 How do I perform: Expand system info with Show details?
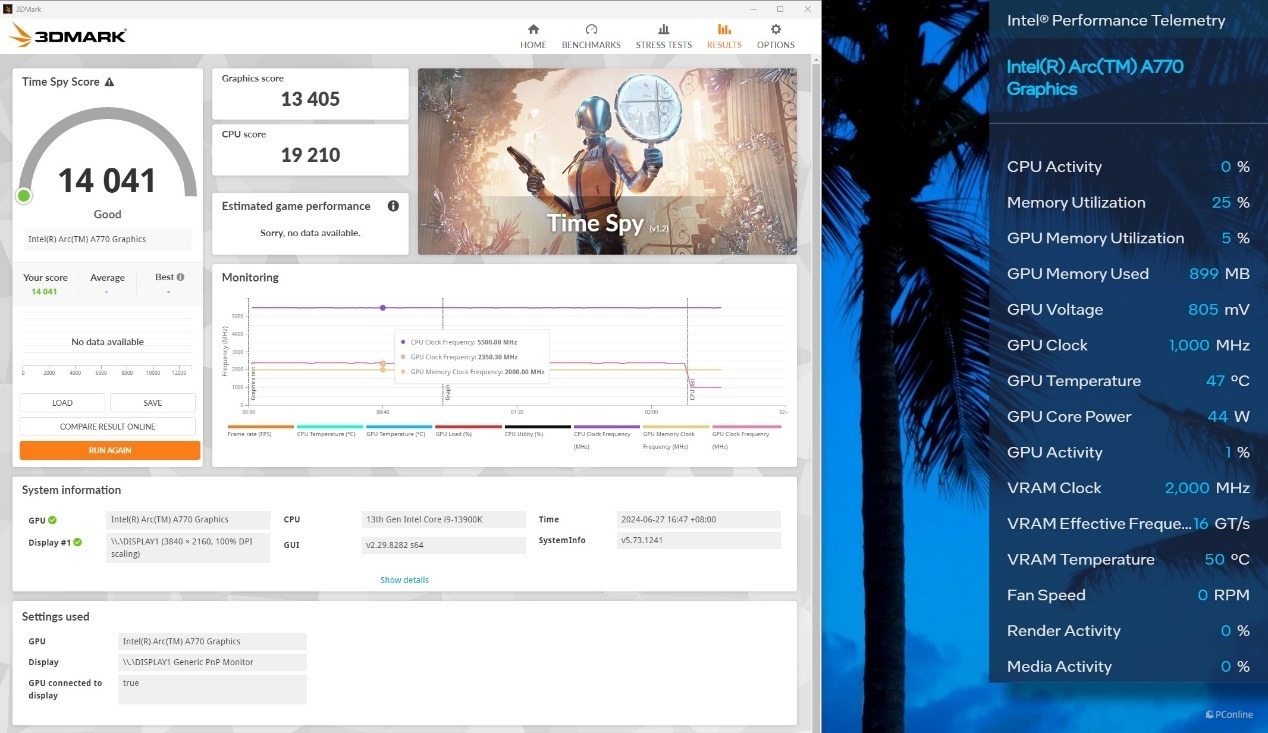404,580
